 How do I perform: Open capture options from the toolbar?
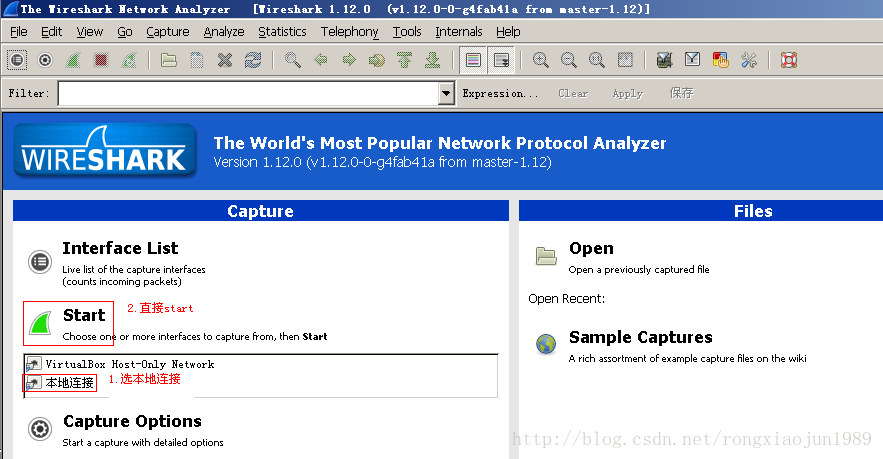coord(45,60)
